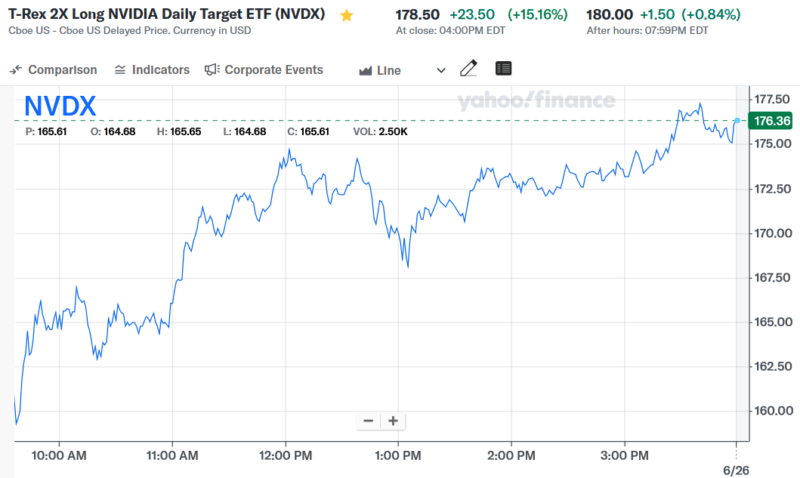Click the 12:00 PM time axis label

[287, 456]
